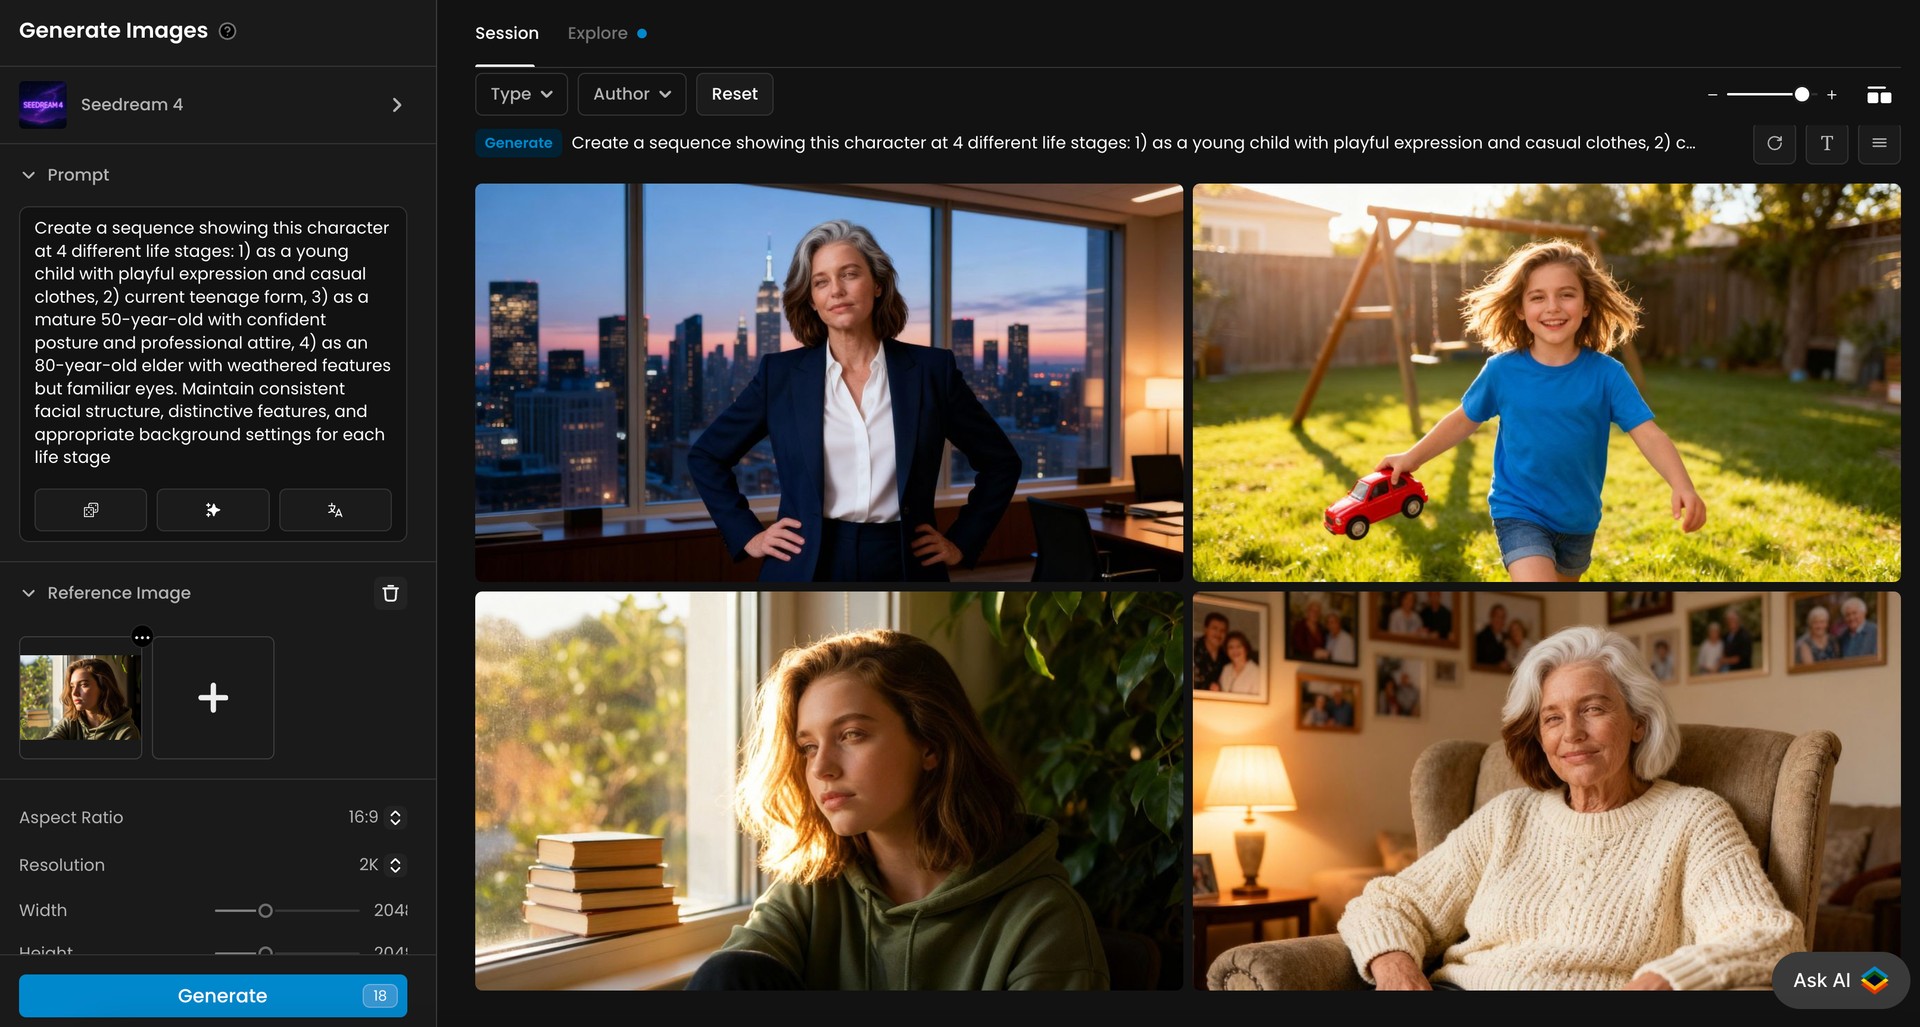Click the grid layout icon above the images
This screenshot has width=1920, height=1027.
[x=1880, y=94]
